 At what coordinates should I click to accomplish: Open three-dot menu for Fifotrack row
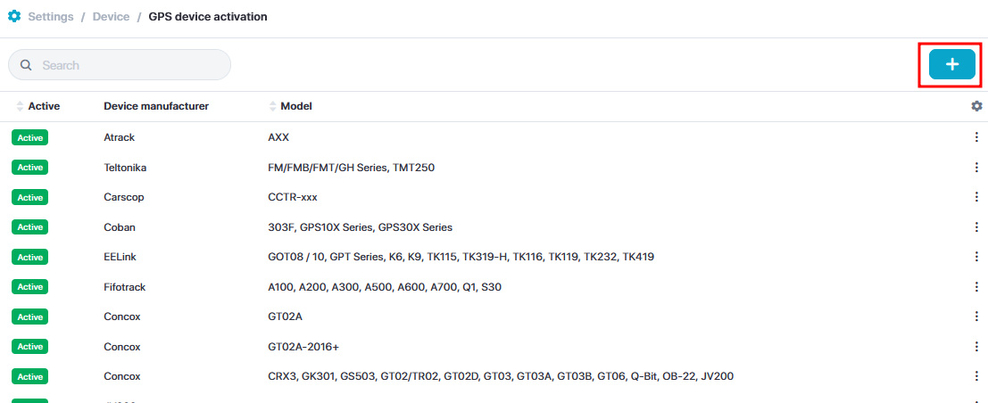pyautogui.click(x=976, y=287)
